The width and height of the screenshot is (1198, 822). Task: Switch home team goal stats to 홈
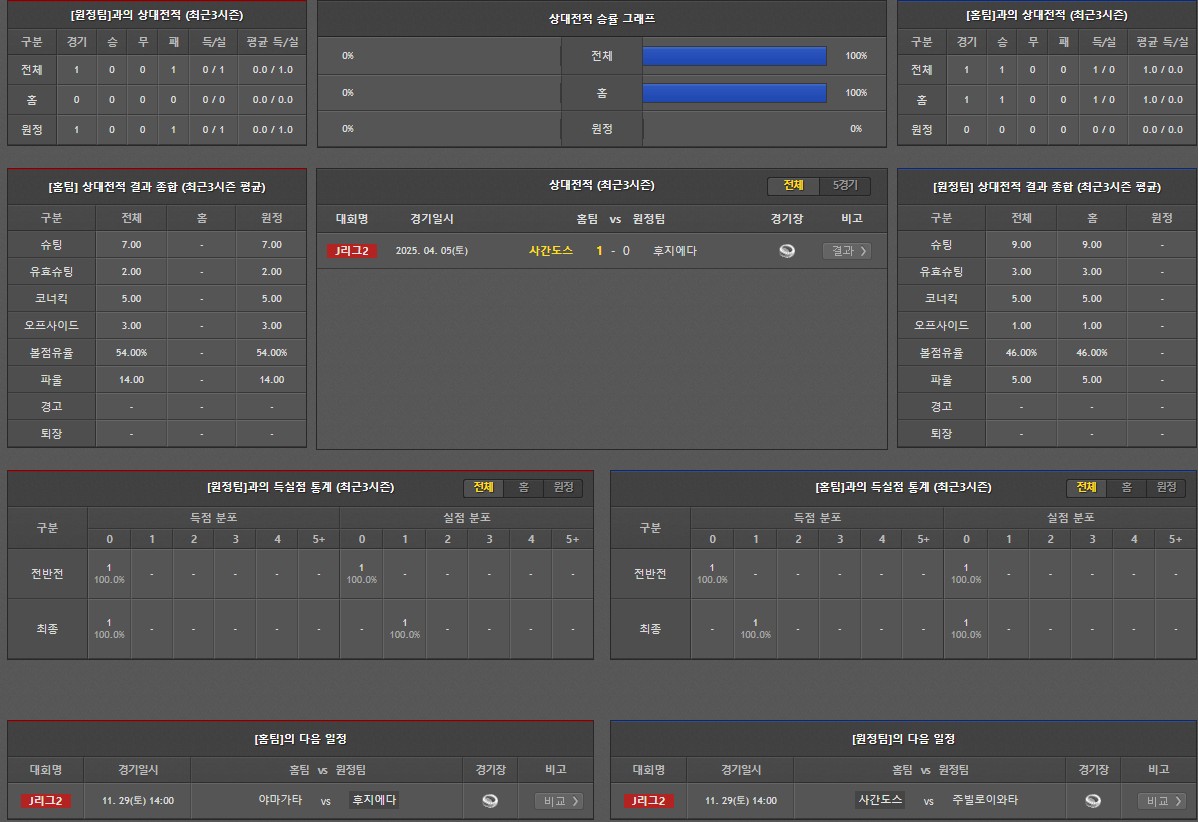(x=523, y=487)
